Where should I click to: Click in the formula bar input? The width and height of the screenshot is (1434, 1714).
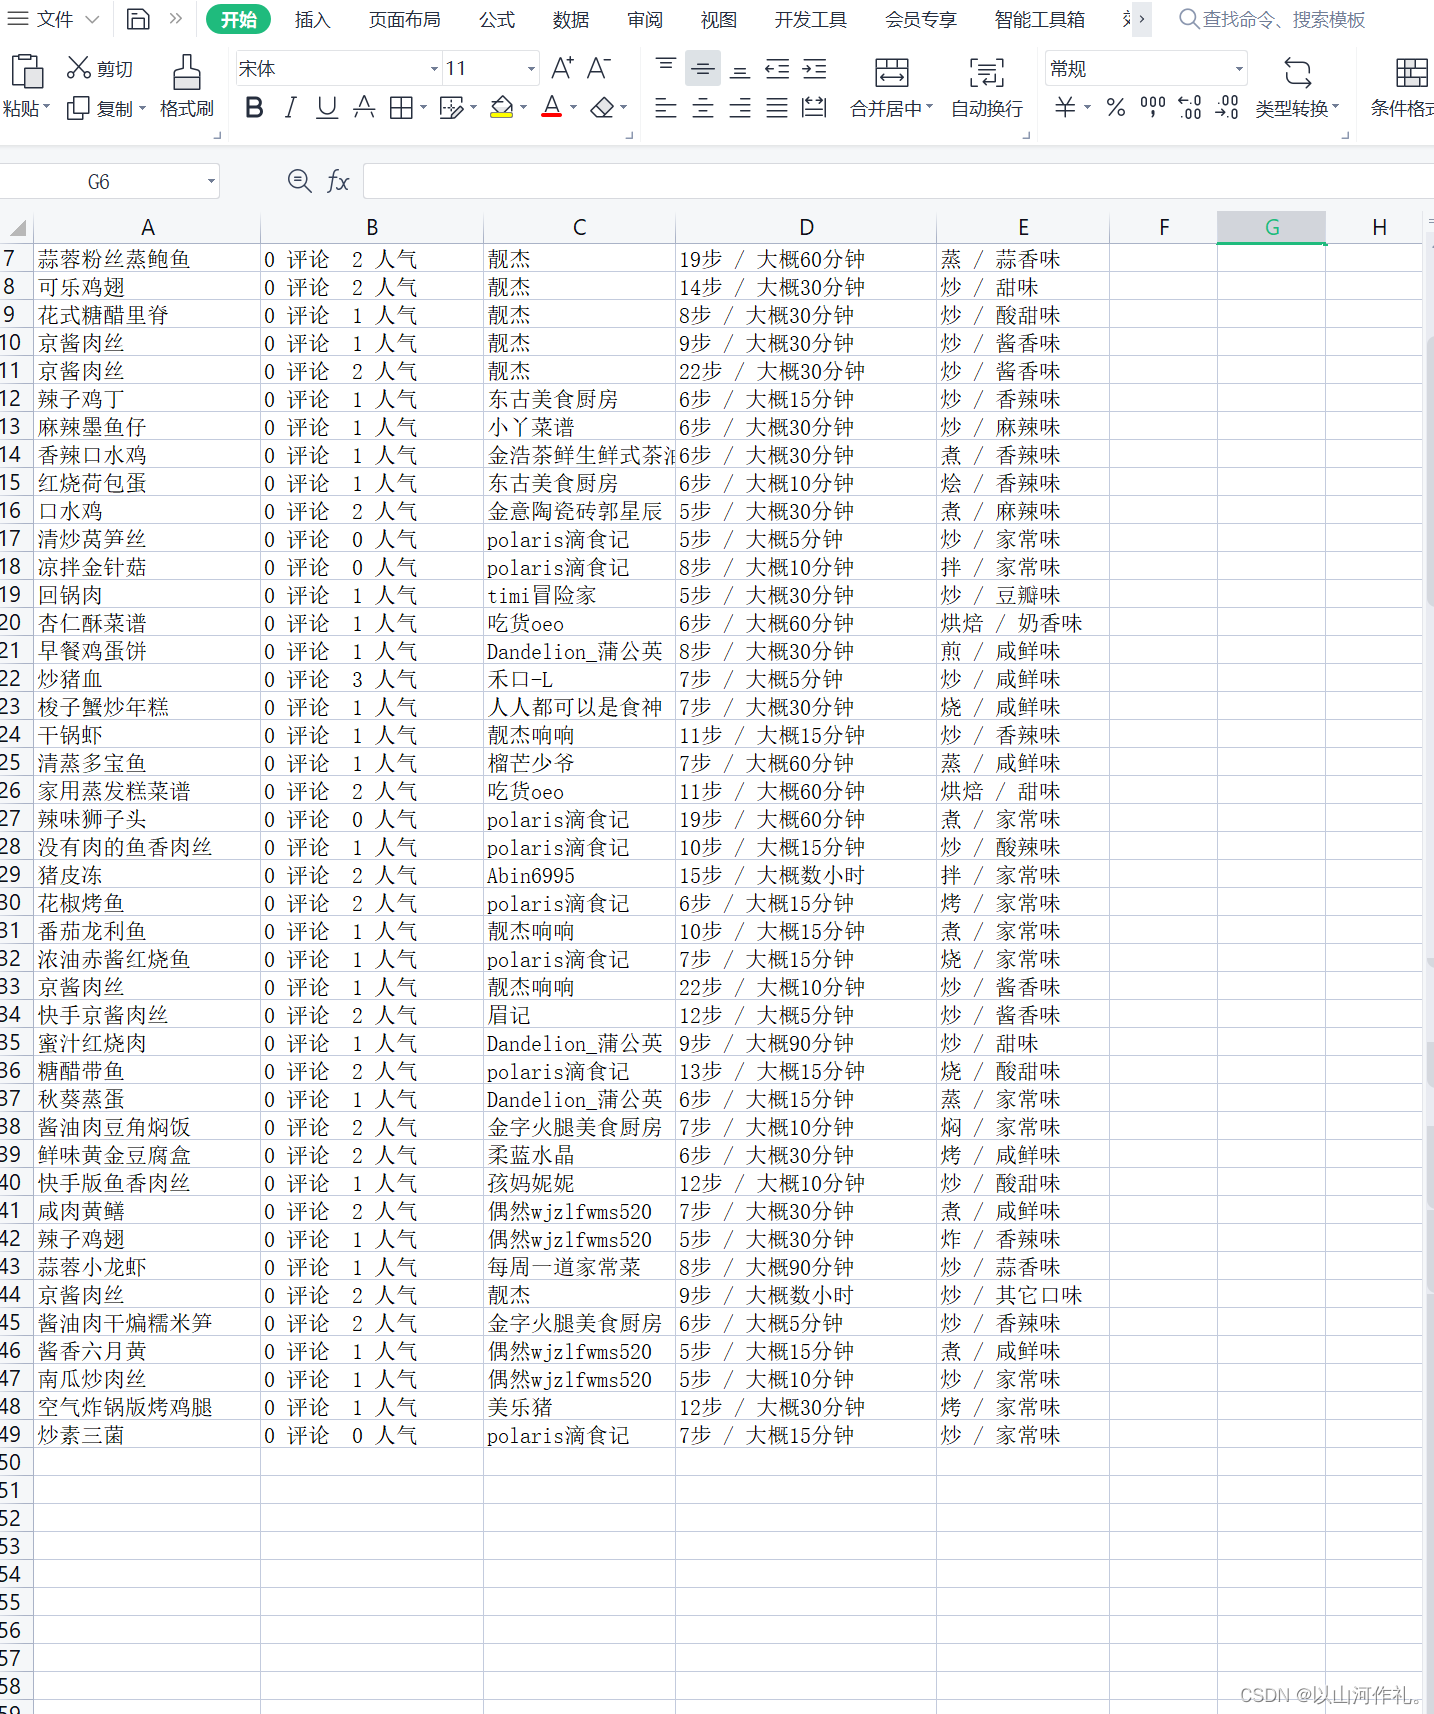pyautogui.click(x=898, y=181)
